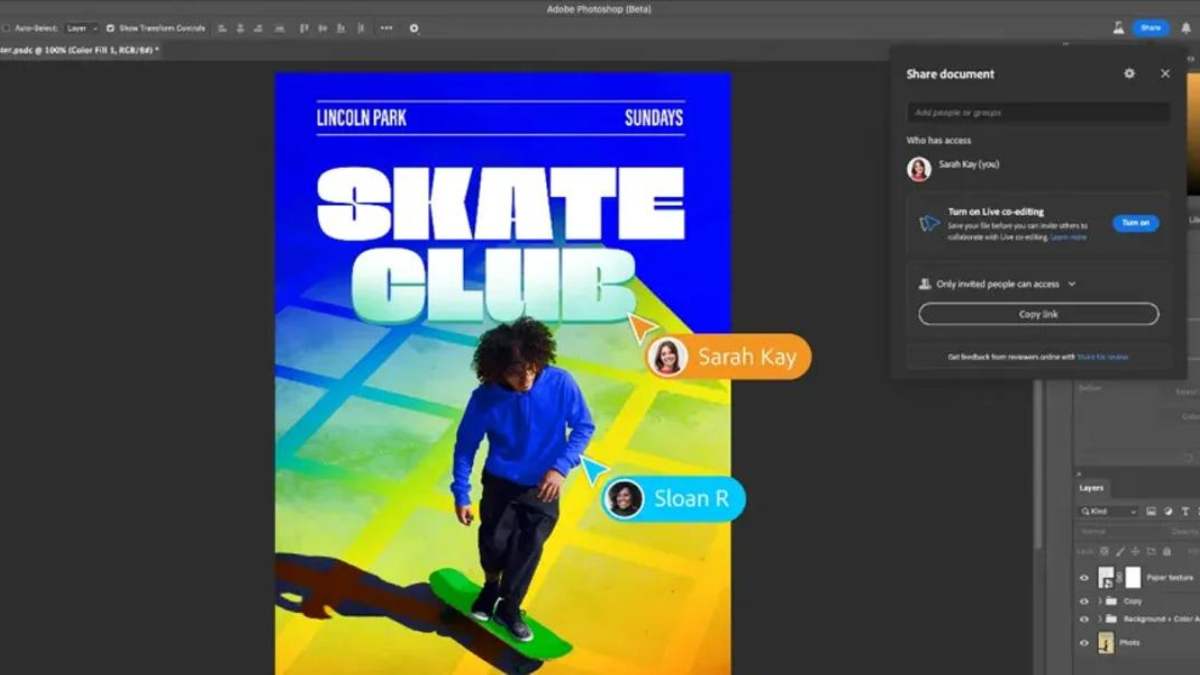Filter layers by type layers icon
The image size is (1200, 675).
1185,512
